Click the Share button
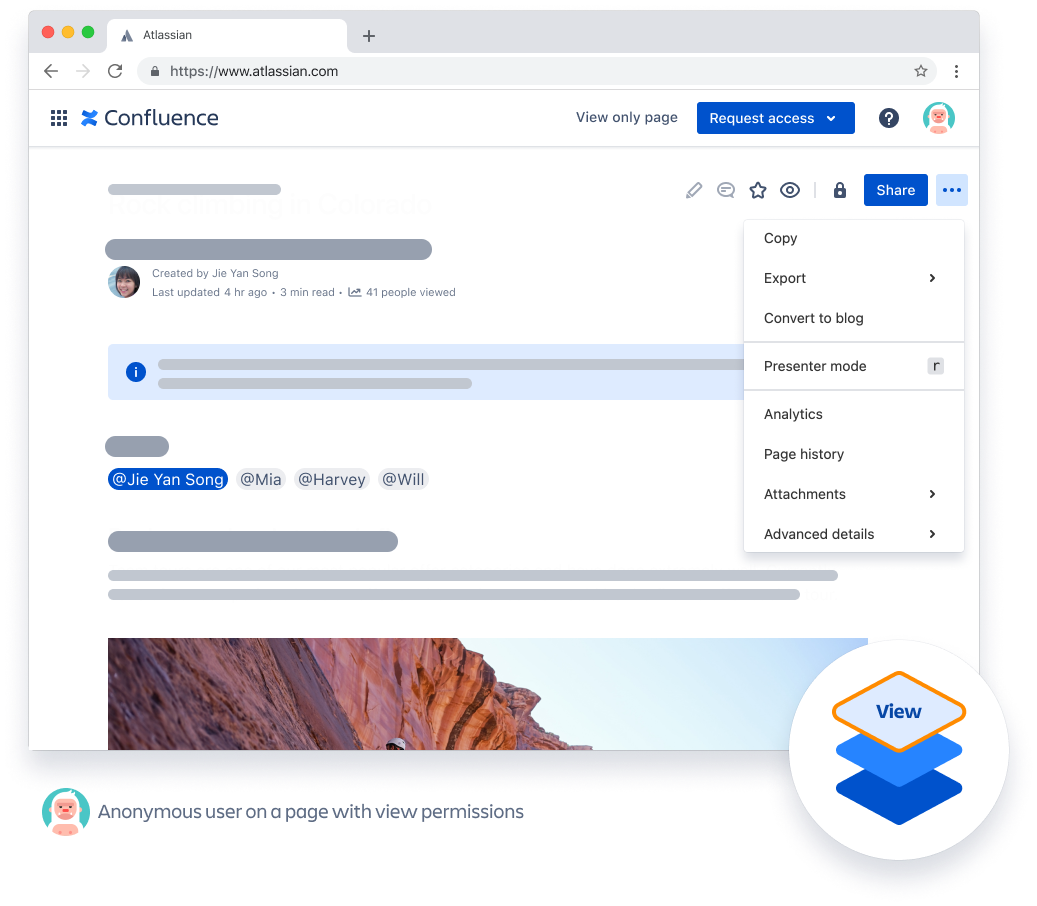The height and width of the screenshot is (906, 1037). [895, 190]
